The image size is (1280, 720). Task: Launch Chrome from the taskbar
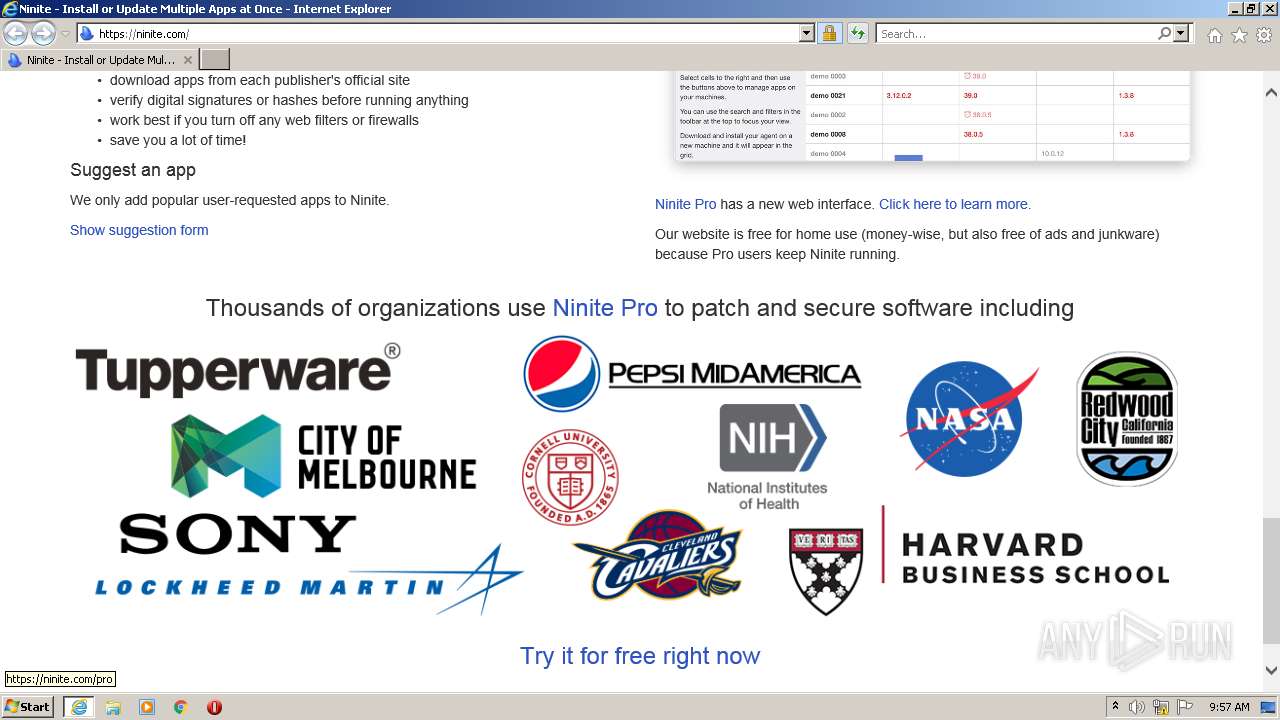click(180, 707)
